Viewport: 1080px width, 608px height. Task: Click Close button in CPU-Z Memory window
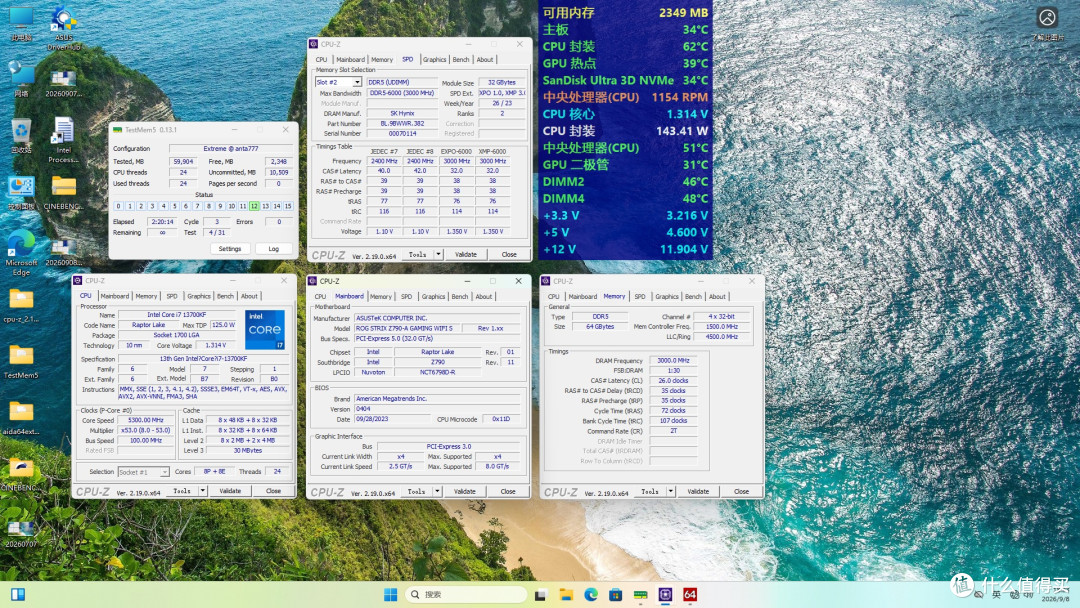coord(741,491)
